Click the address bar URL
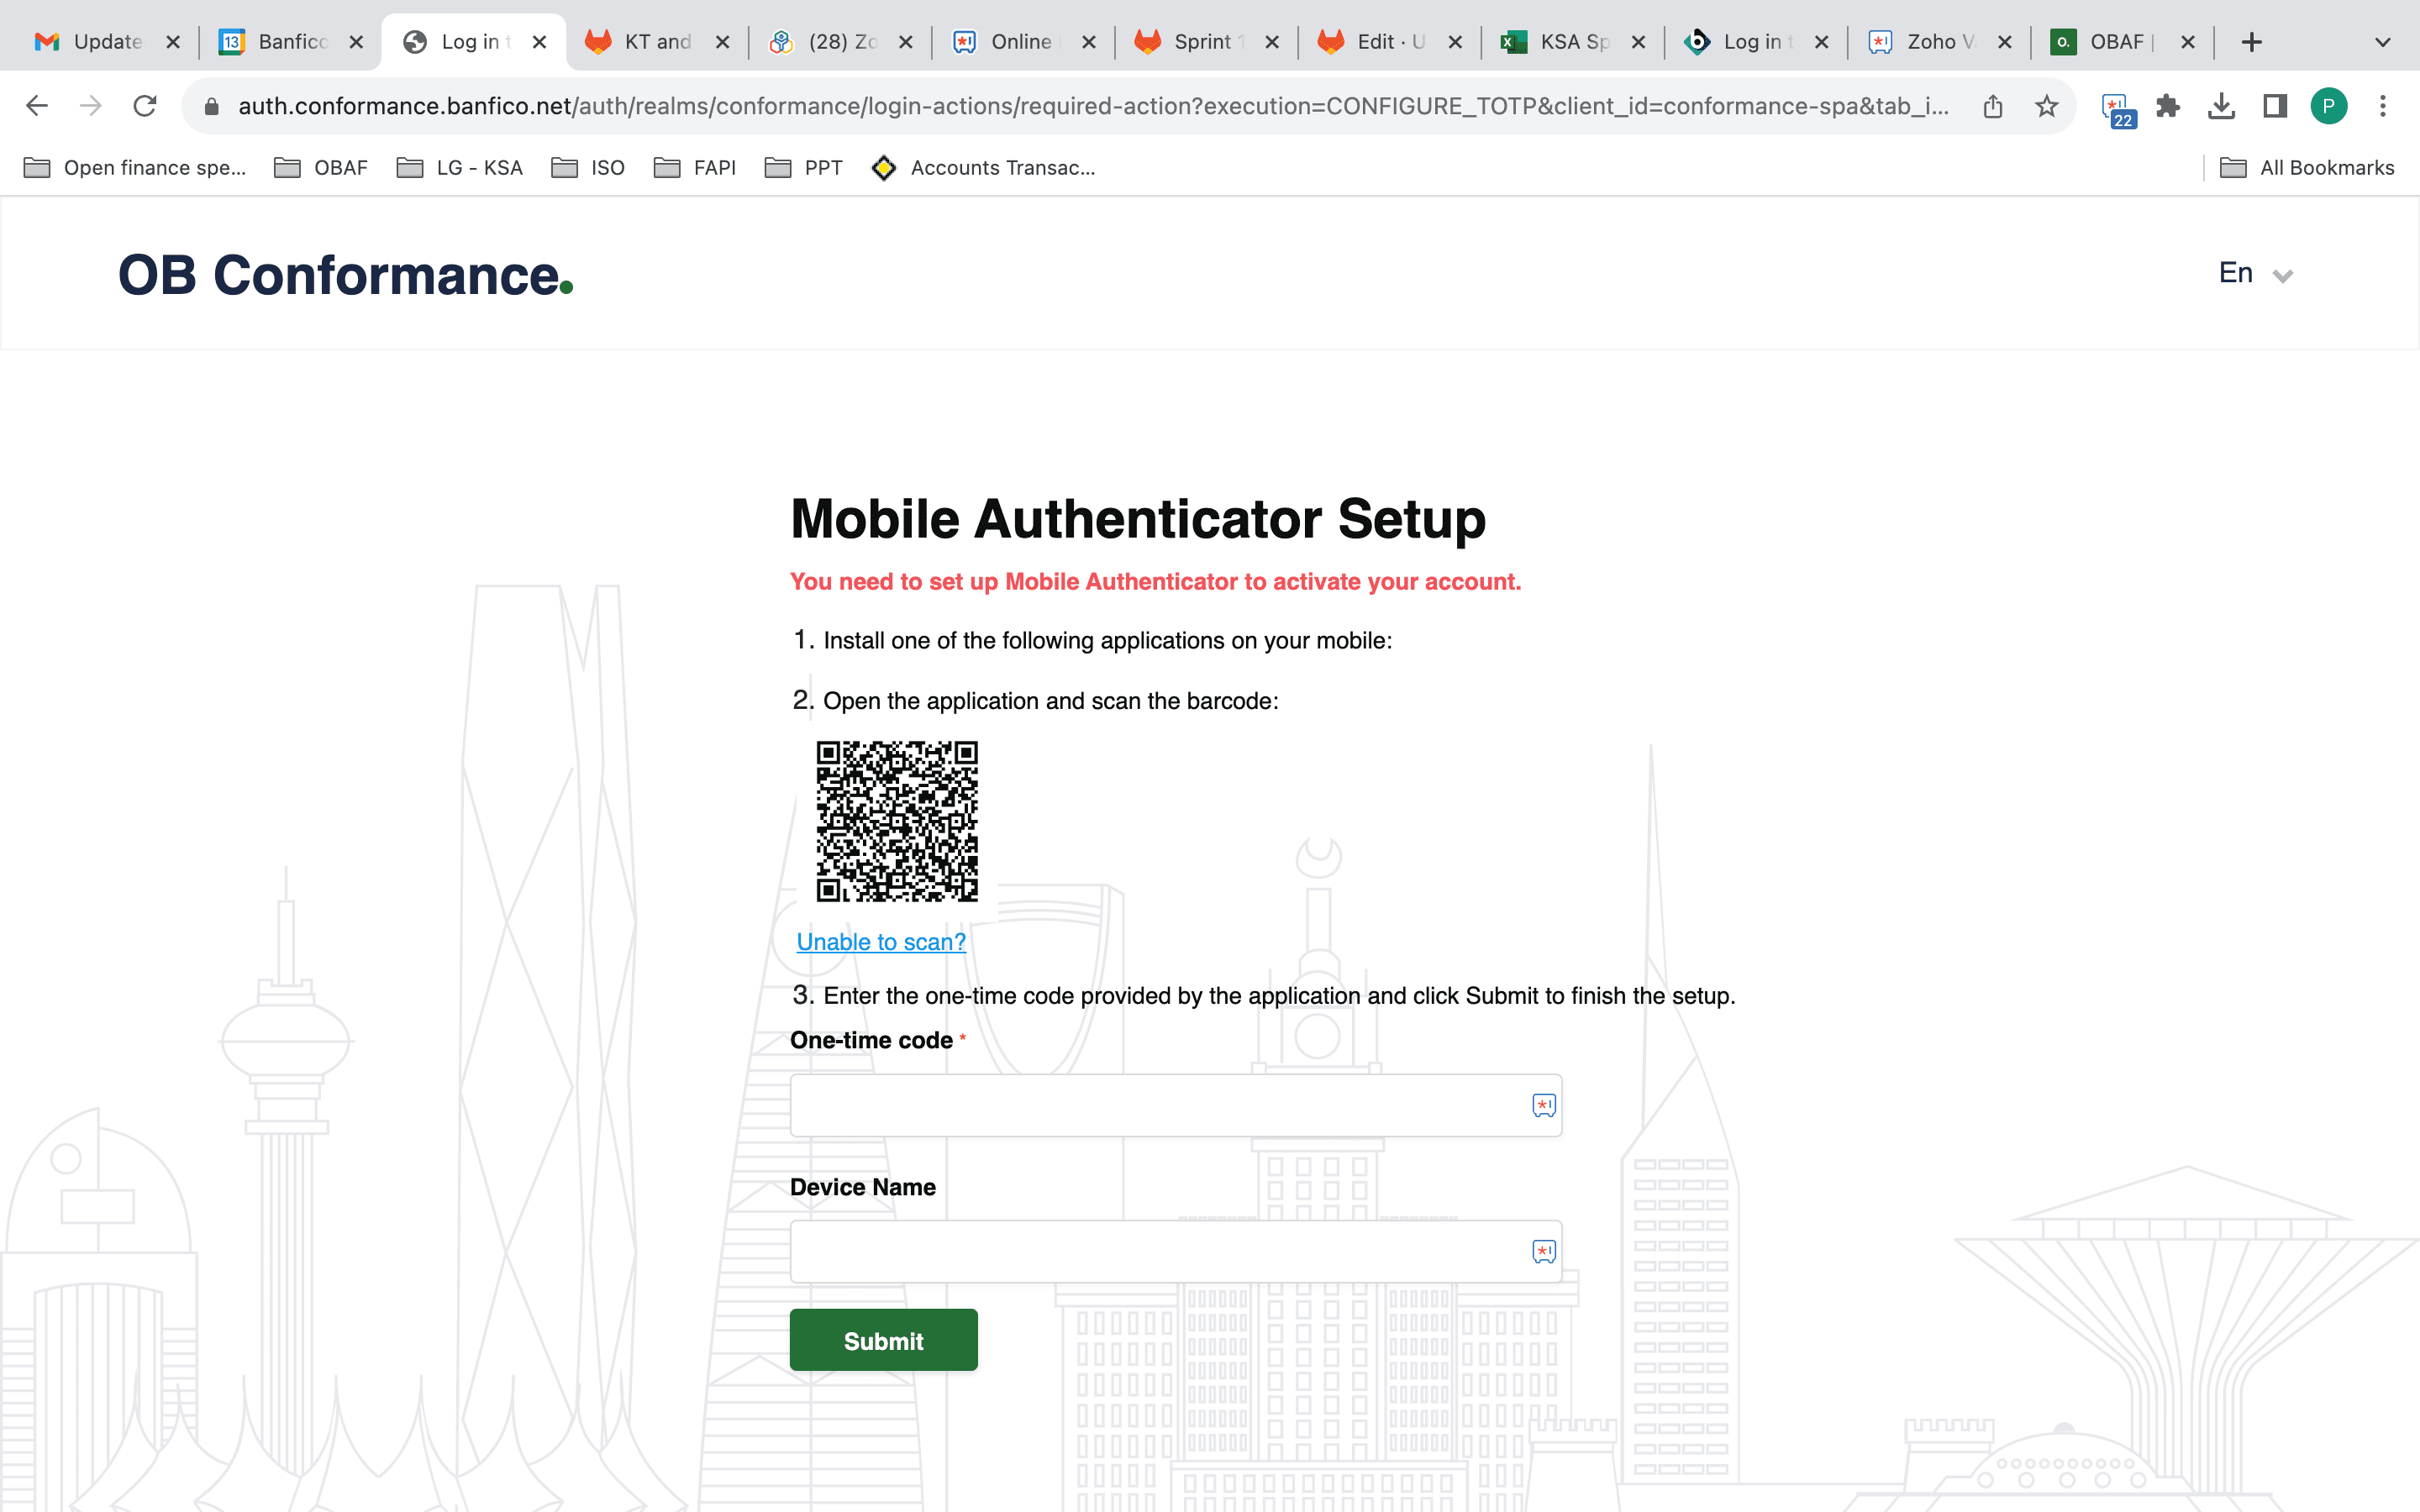This screenshot has height=1512, width=2420. (x=1093, y=106)
